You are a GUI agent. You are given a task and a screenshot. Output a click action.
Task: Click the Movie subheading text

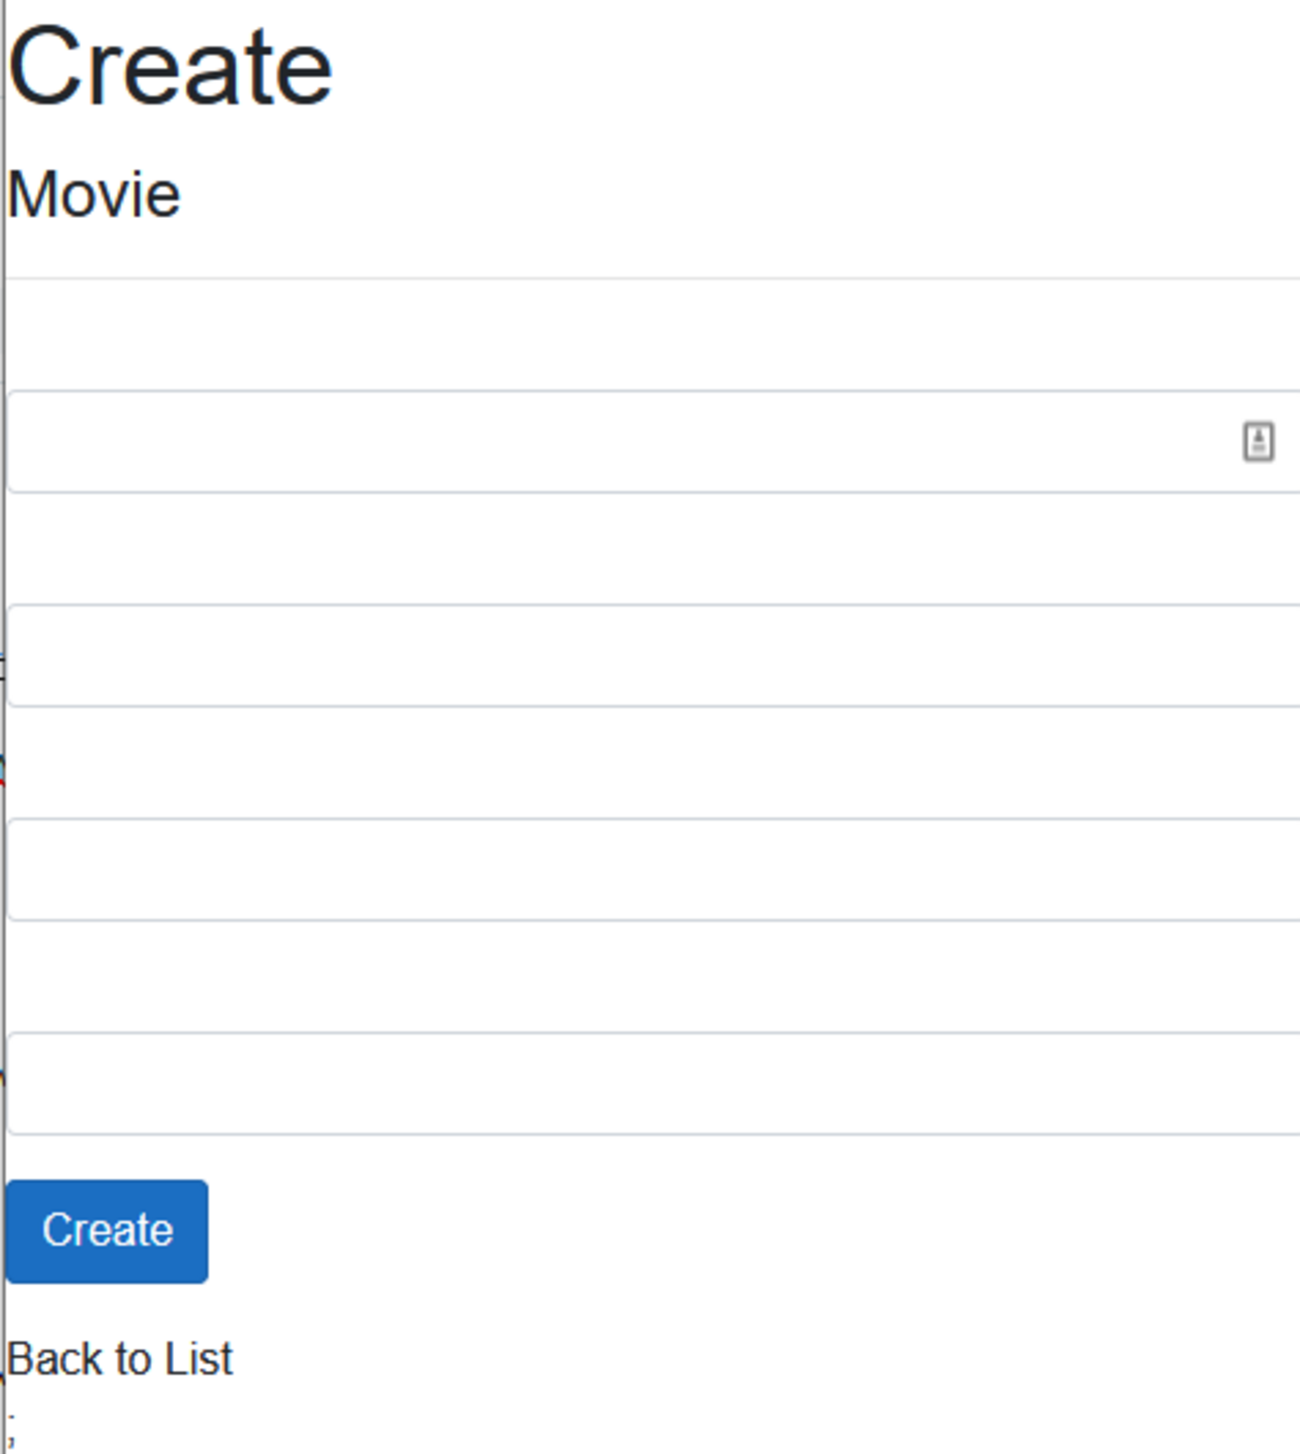[x=94, y=194]
